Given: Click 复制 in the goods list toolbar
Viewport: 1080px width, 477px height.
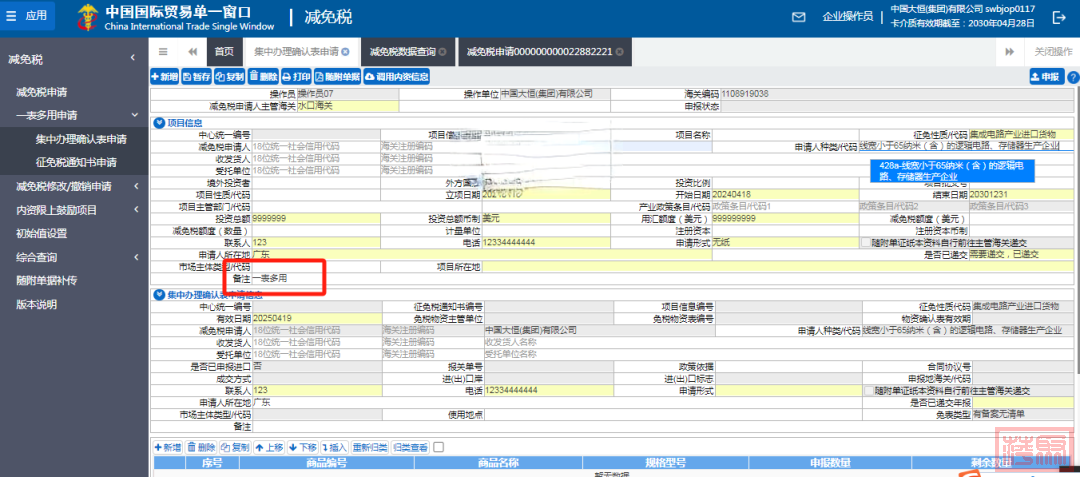Looking at the screenshot, I should pos(235,447).
